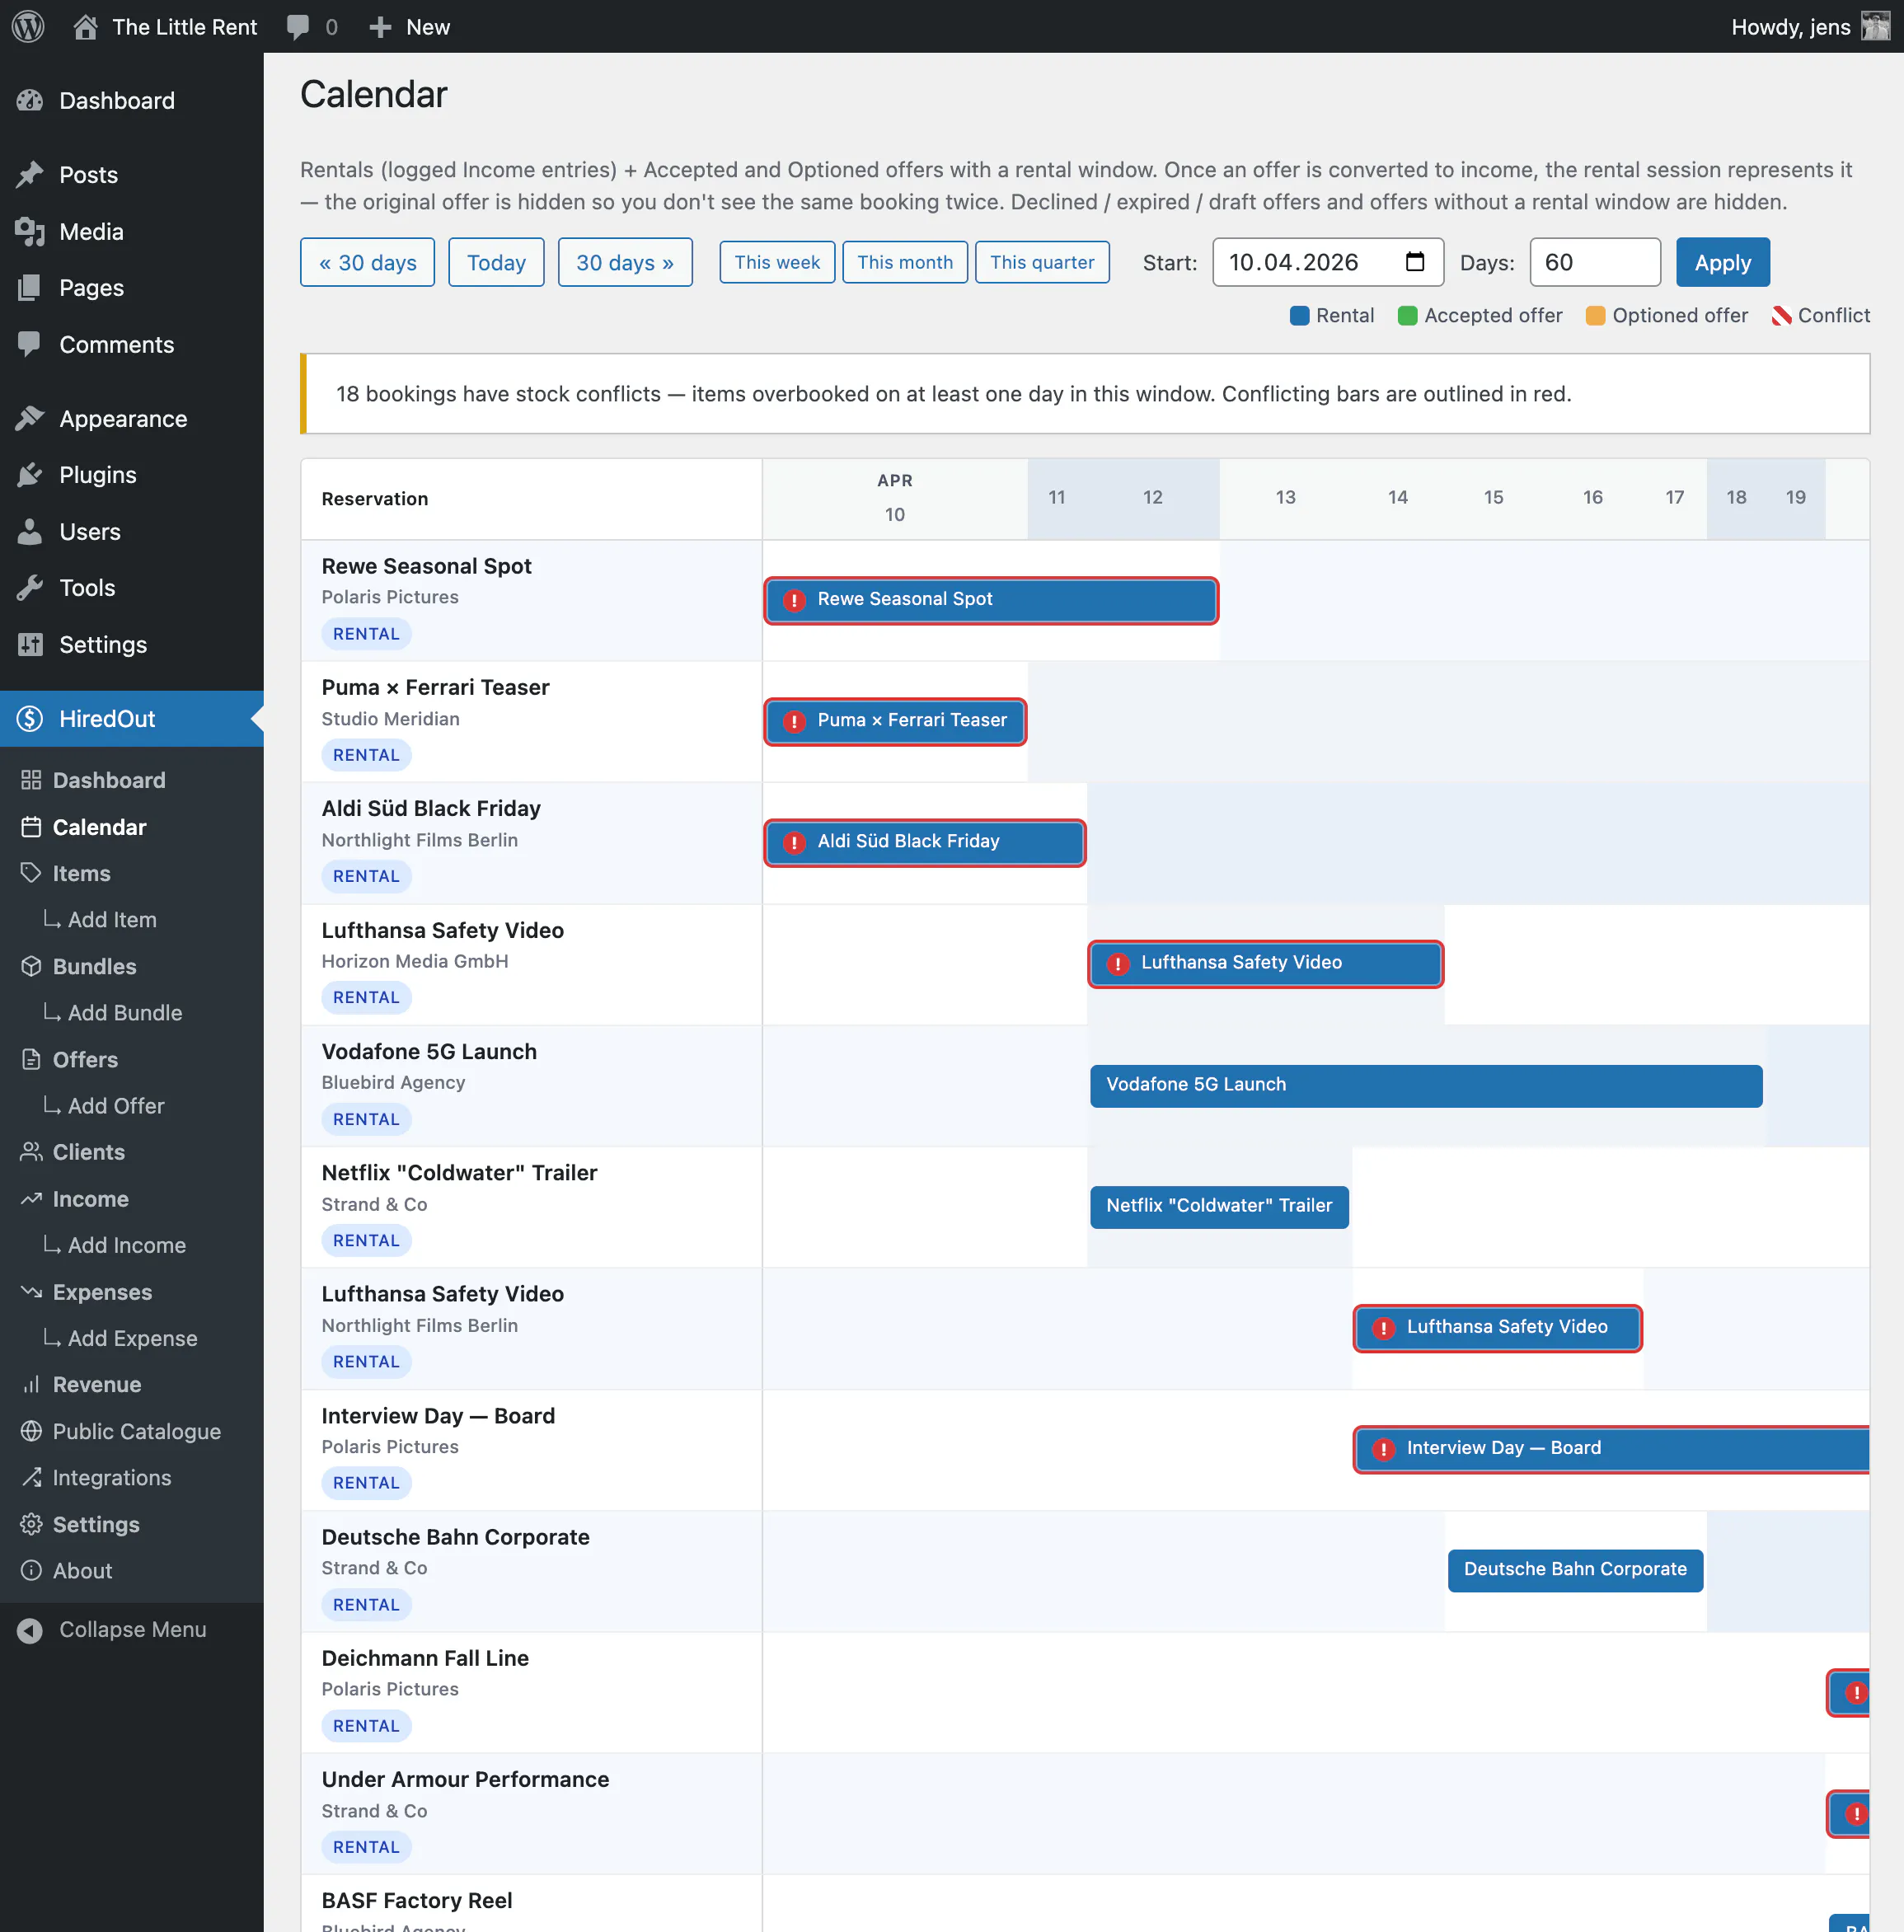The width and height of the screenshot is (1904, 1932).
Task: Click the Offers document icon
Action: tap(31, 1059)
